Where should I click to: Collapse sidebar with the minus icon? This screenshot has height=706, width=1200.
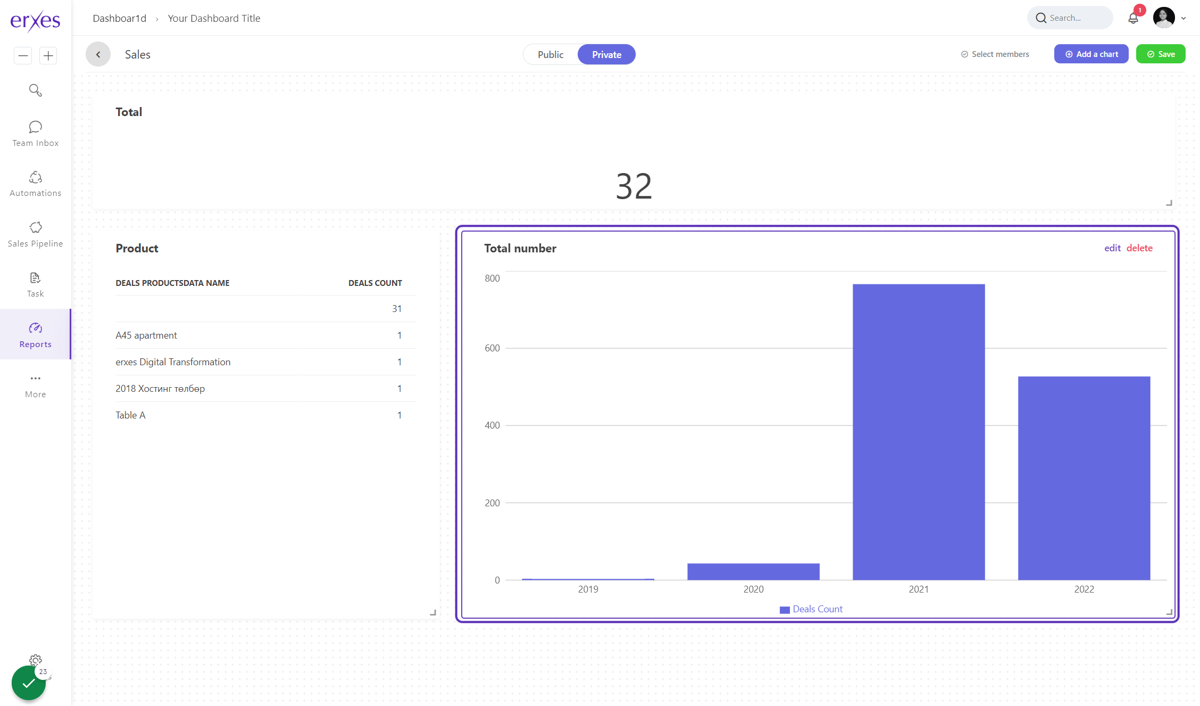click(23, 56)
